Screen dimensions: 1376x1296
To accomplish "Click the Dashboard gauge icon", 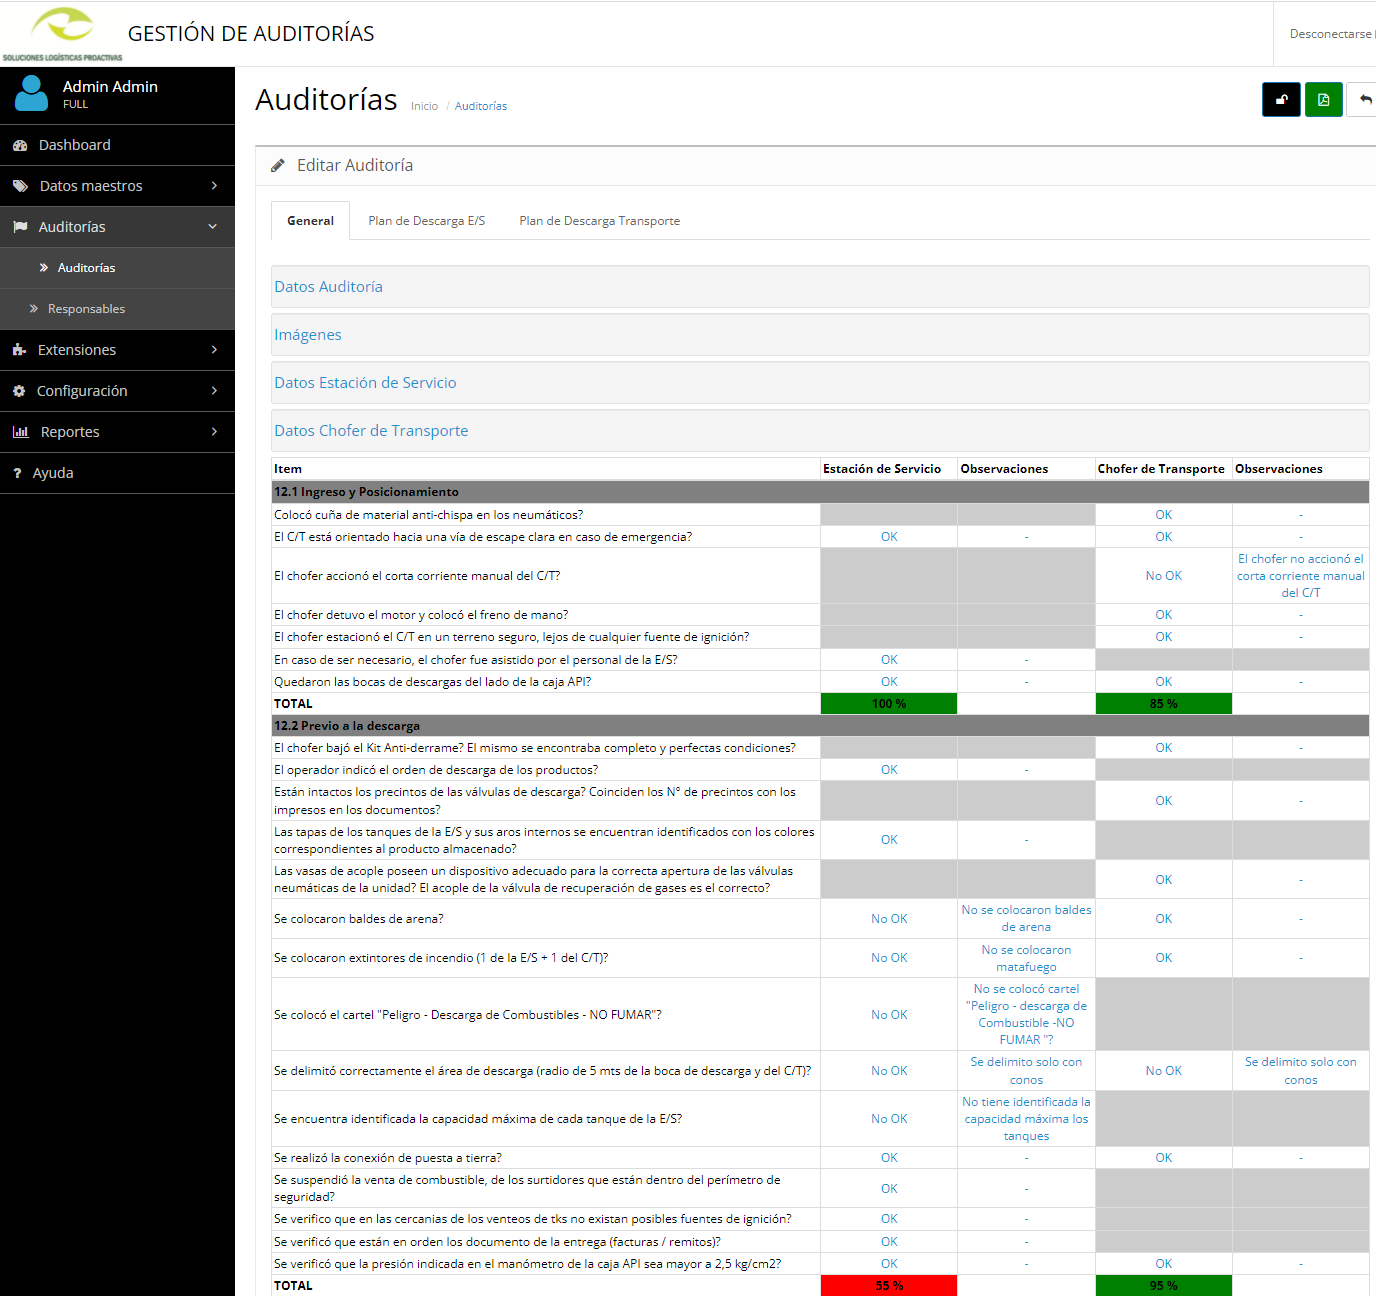I will point(20,146).
